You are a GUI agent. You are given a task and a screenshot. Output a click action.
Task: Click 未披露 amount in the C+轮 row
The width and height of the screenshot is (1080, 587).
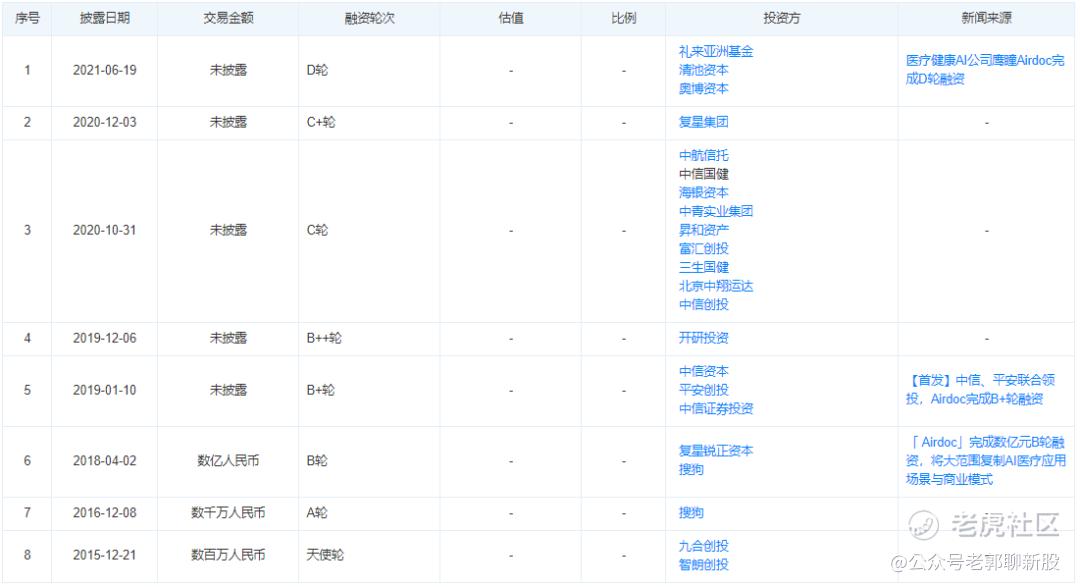(x=228, y=123)
